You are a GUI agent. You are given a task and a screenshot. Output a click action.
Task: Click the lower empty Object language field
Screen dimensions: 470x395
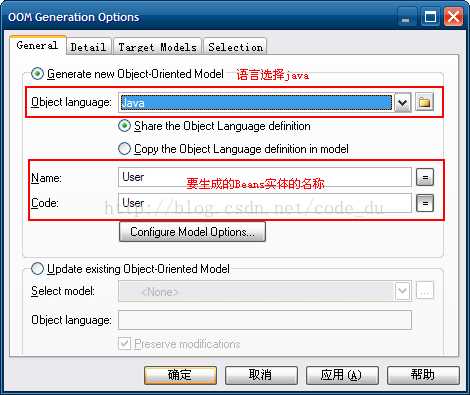click(x=265, y=320)
